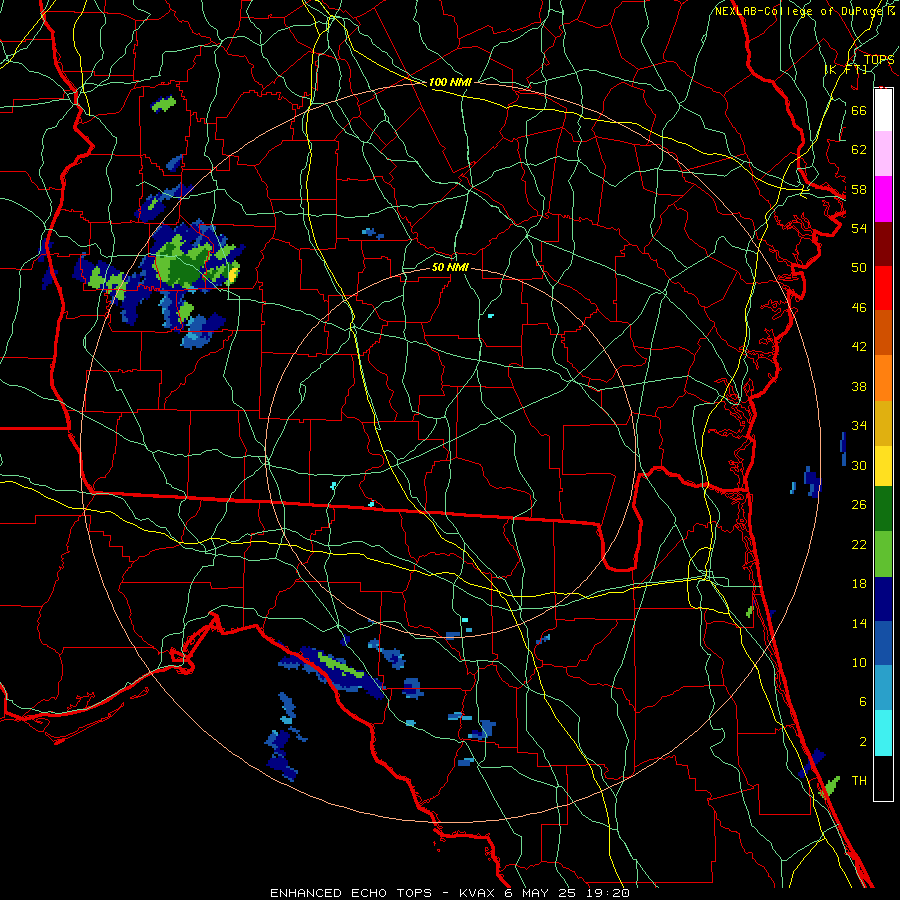This screenshot has width=900, height=900.
Task: Click the 'K FT' legend units label
Action: [x=845, y=69]
